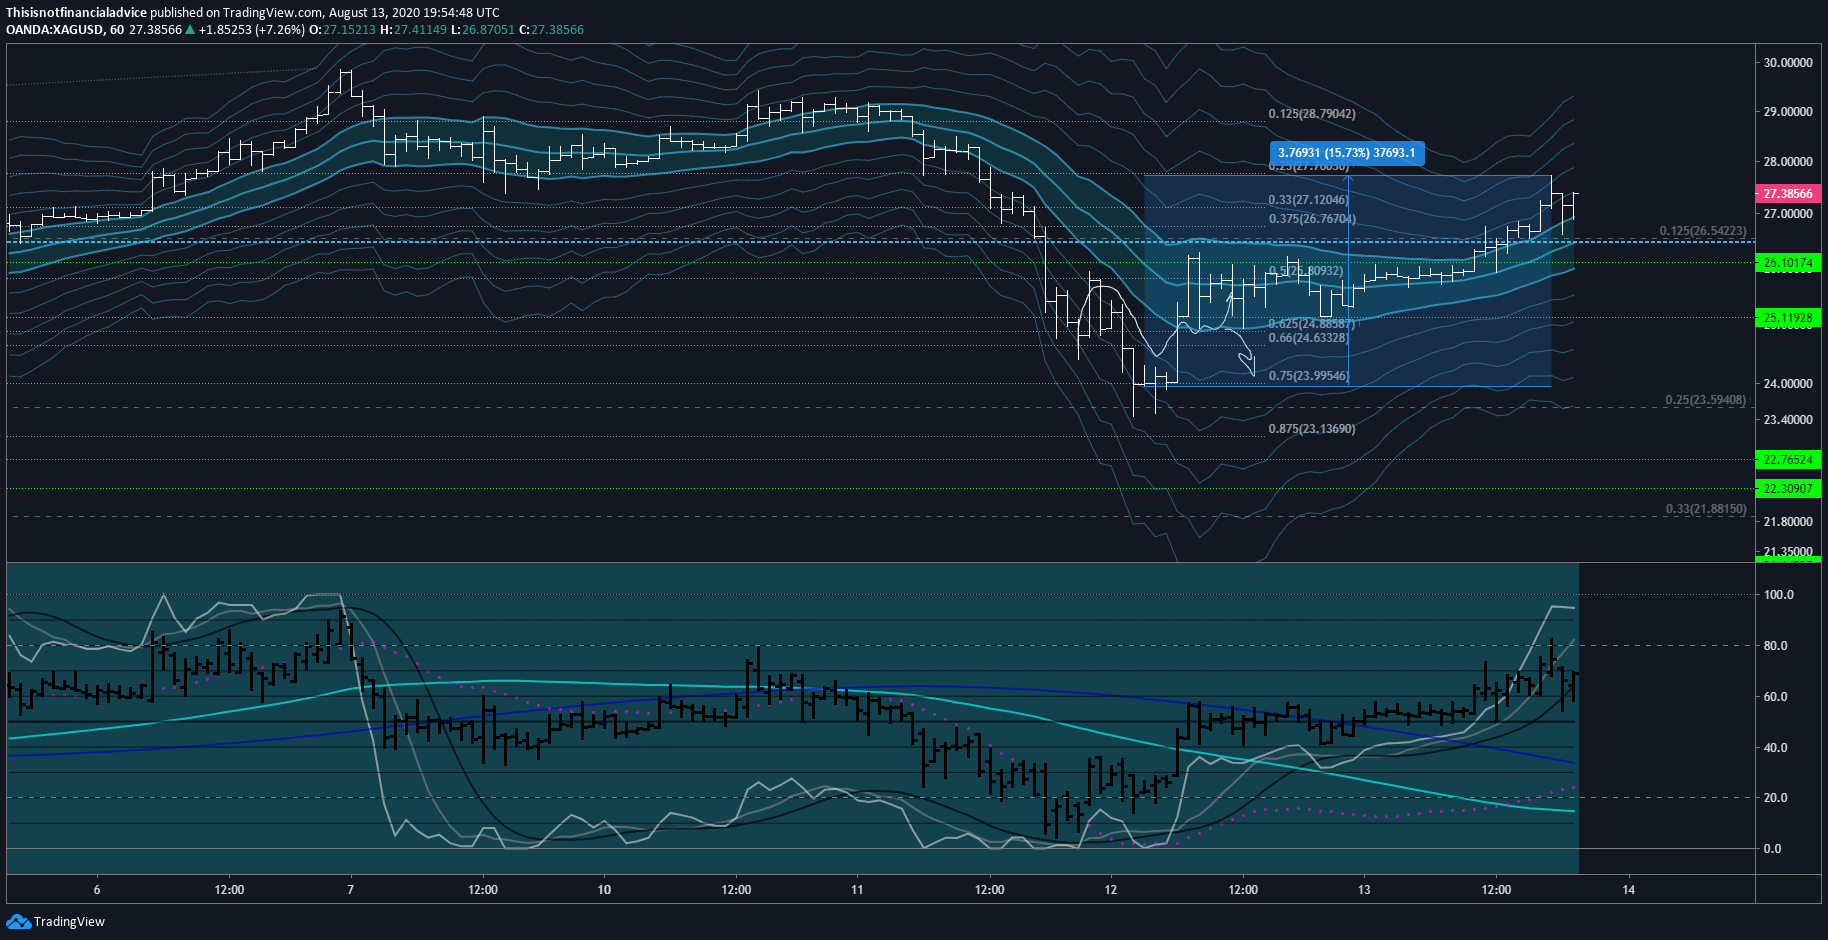Click the Fibonacci label 0.625(24.88587)
This screenshot has height=940, width=1828.
pyautogui.click(x=1312, y=324)
